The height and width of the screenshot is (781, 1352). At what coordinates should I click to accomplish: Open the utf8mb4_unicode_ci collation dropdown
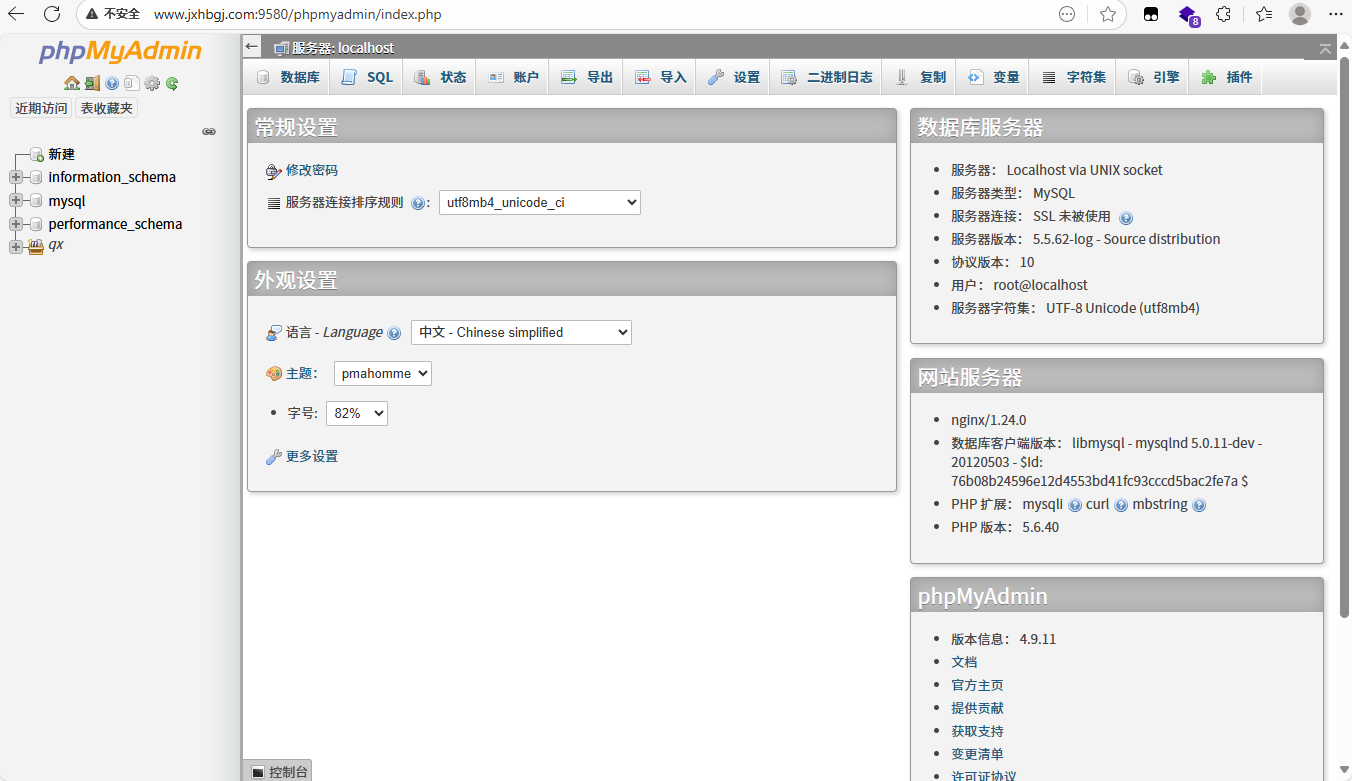tap(540, 202)
